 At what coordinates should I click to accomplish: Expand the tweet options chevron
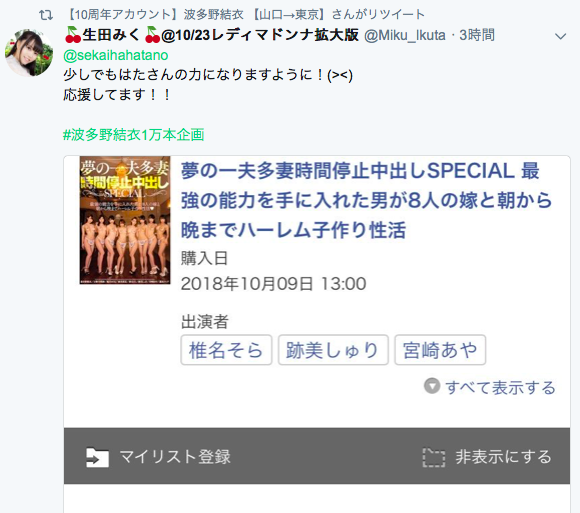tap(560, 36)
